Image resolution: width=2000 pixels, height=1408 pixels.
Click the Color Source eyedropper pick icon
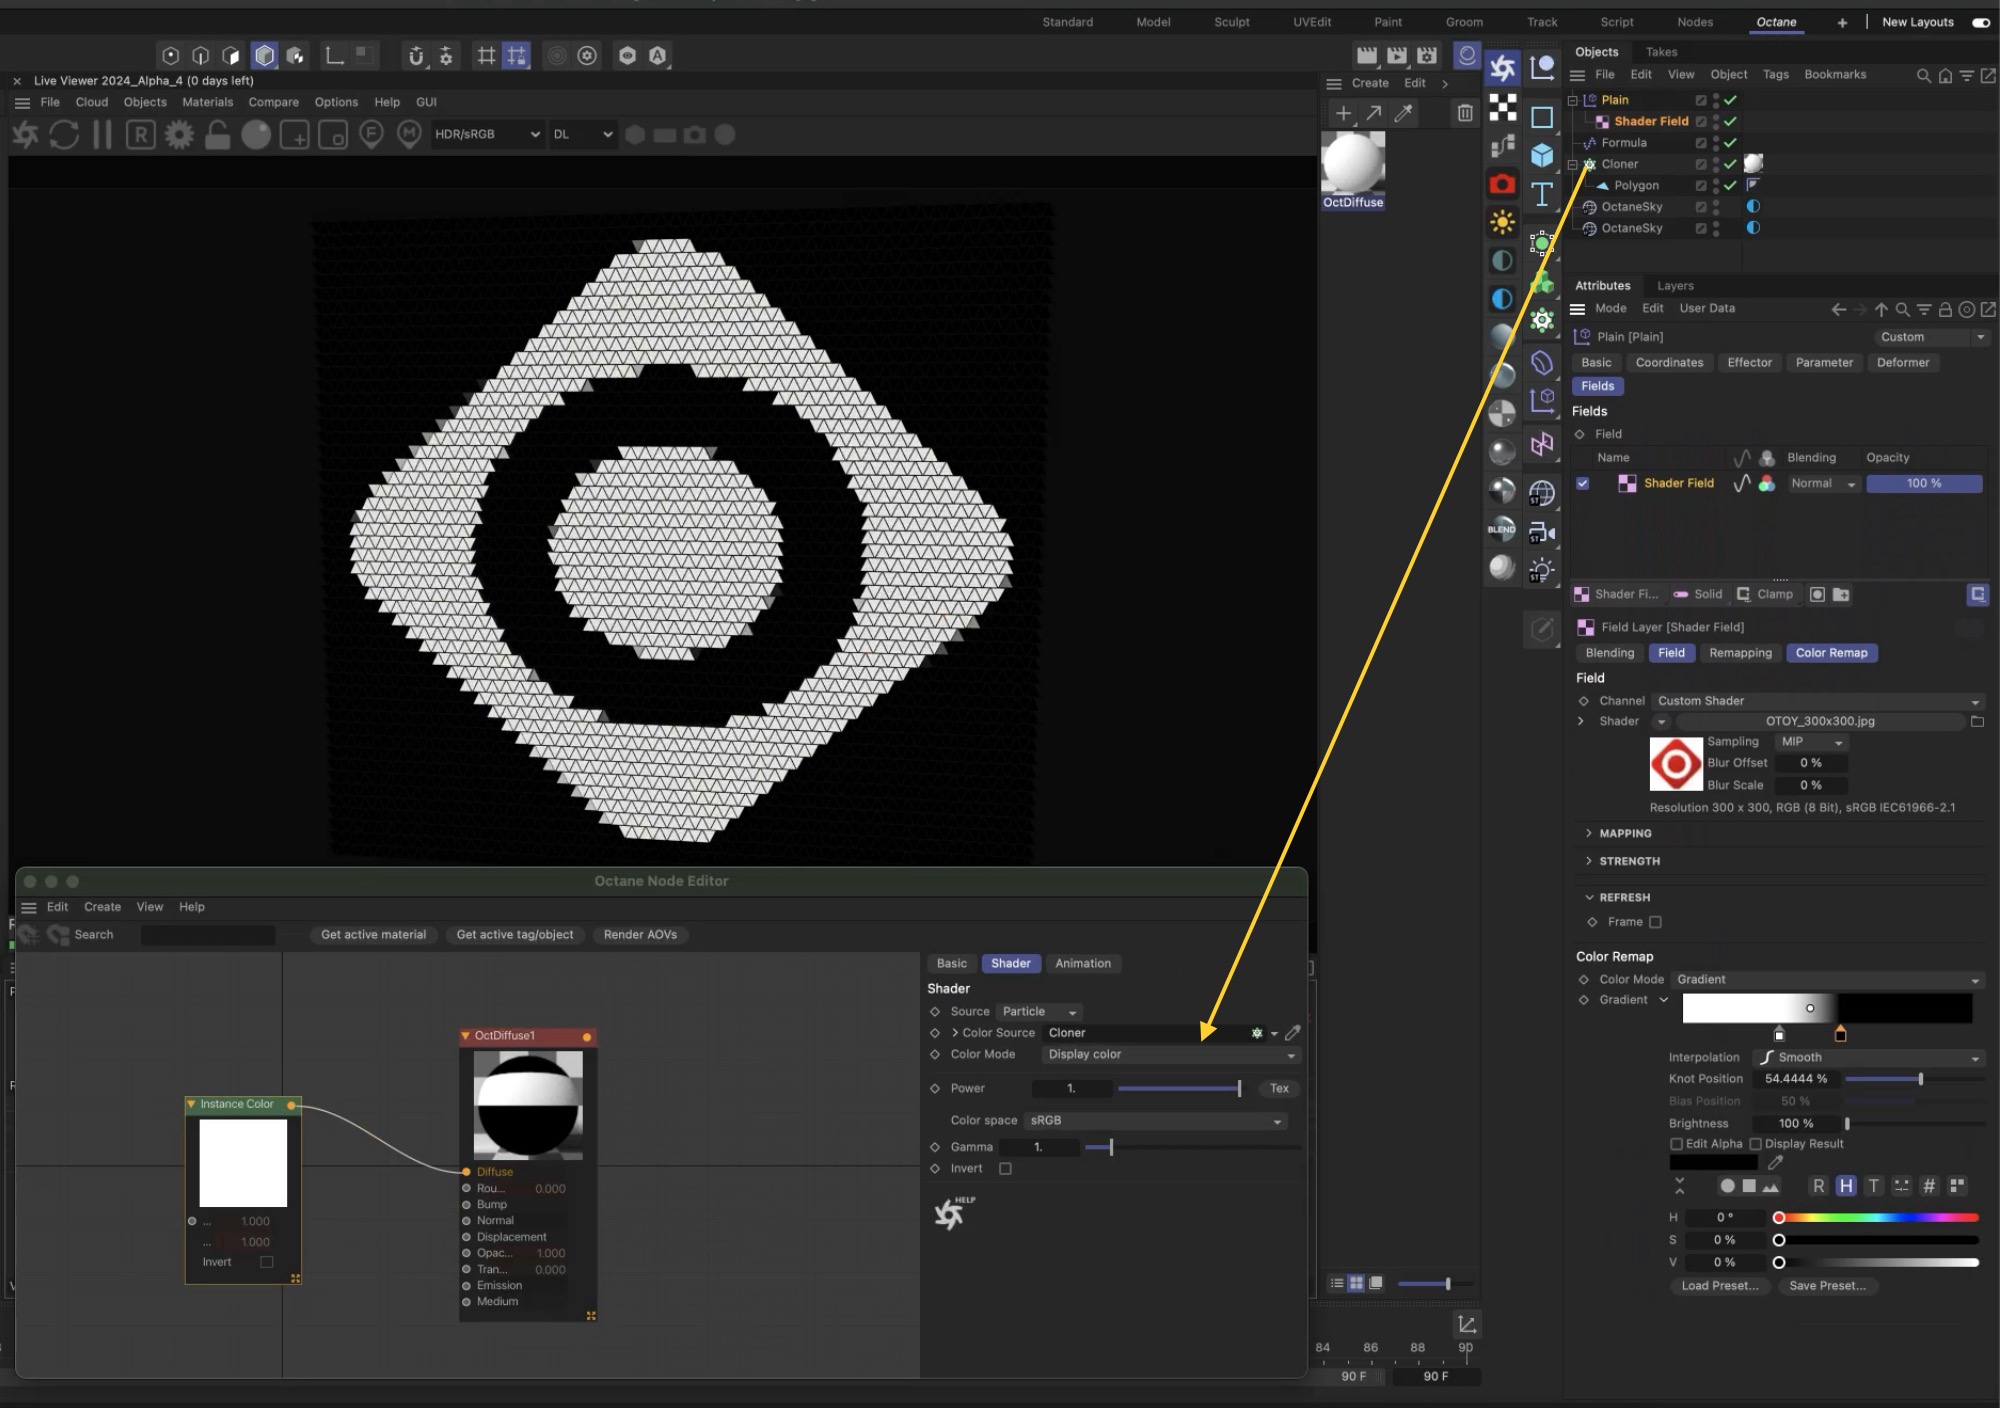pyautogui.click(x=1292, y=1033)
